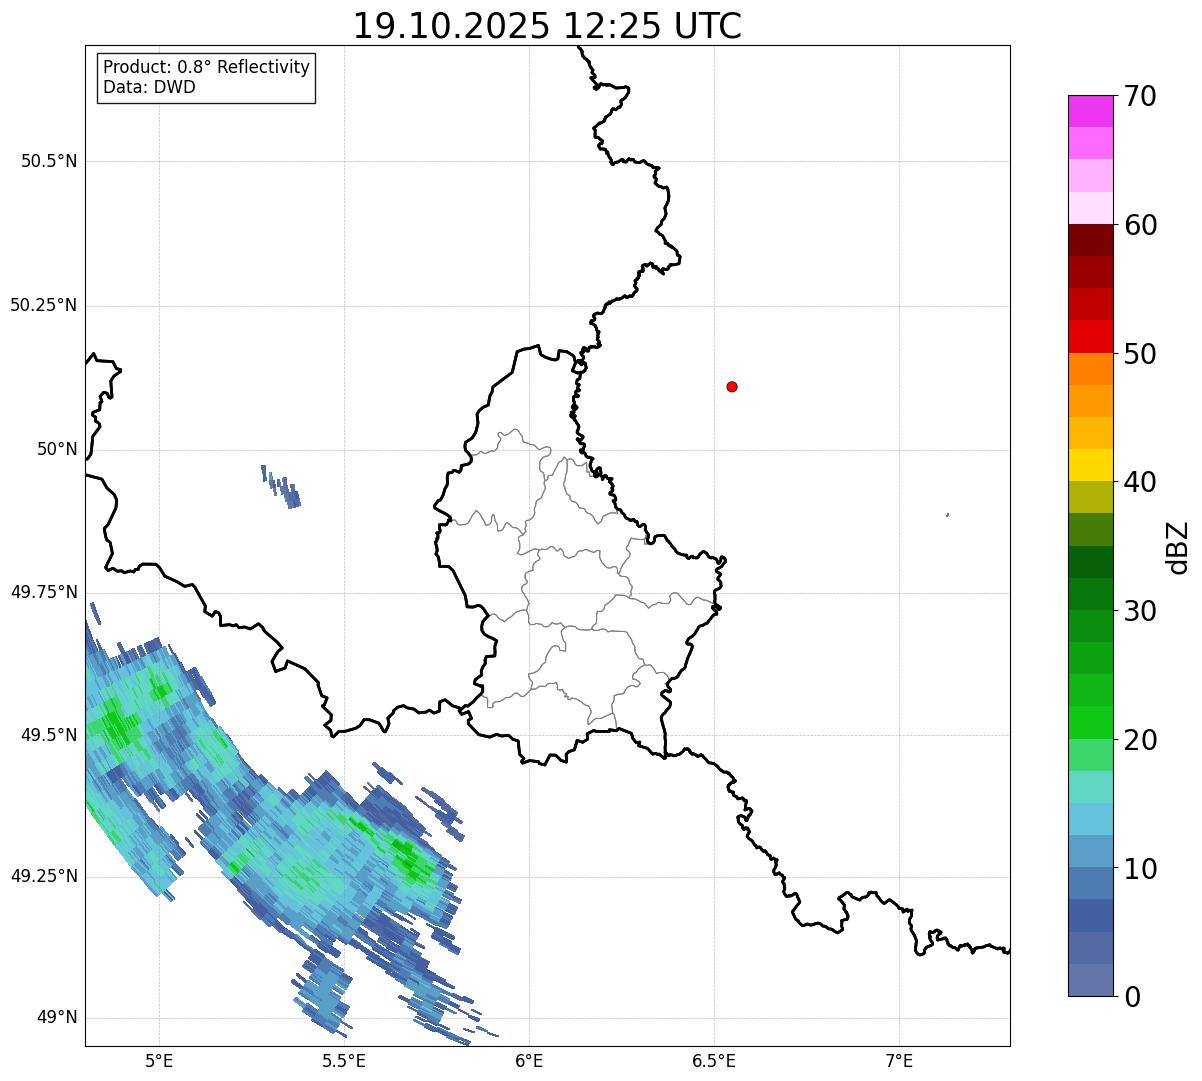Click the 50.5°N latitude label

tap(50, 161)
